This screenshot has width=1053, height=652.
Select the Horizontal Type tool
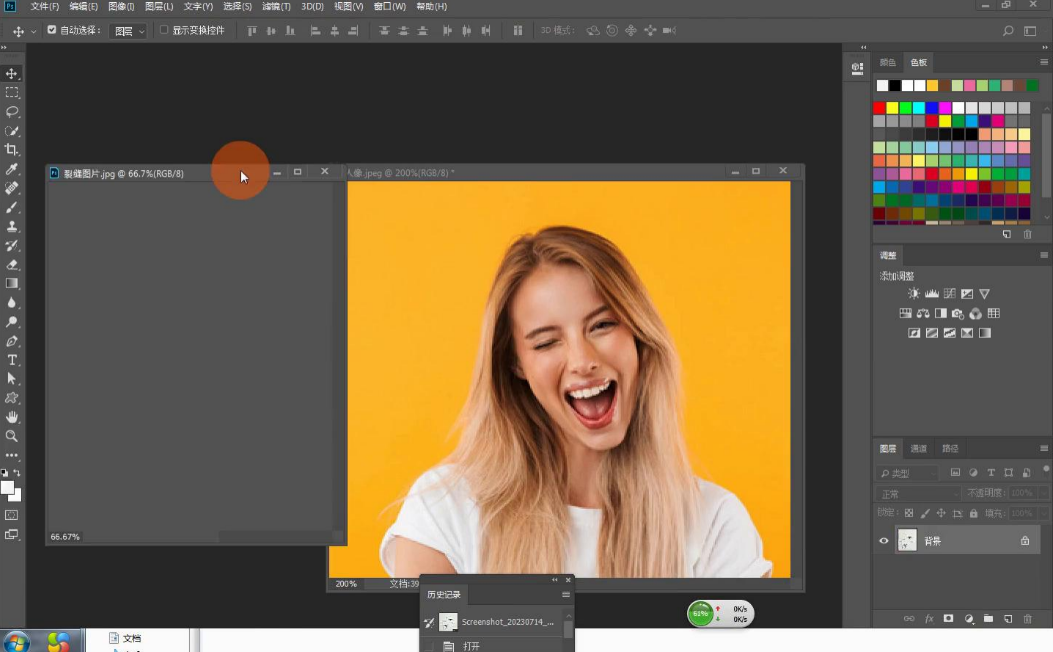click(12, 360)
